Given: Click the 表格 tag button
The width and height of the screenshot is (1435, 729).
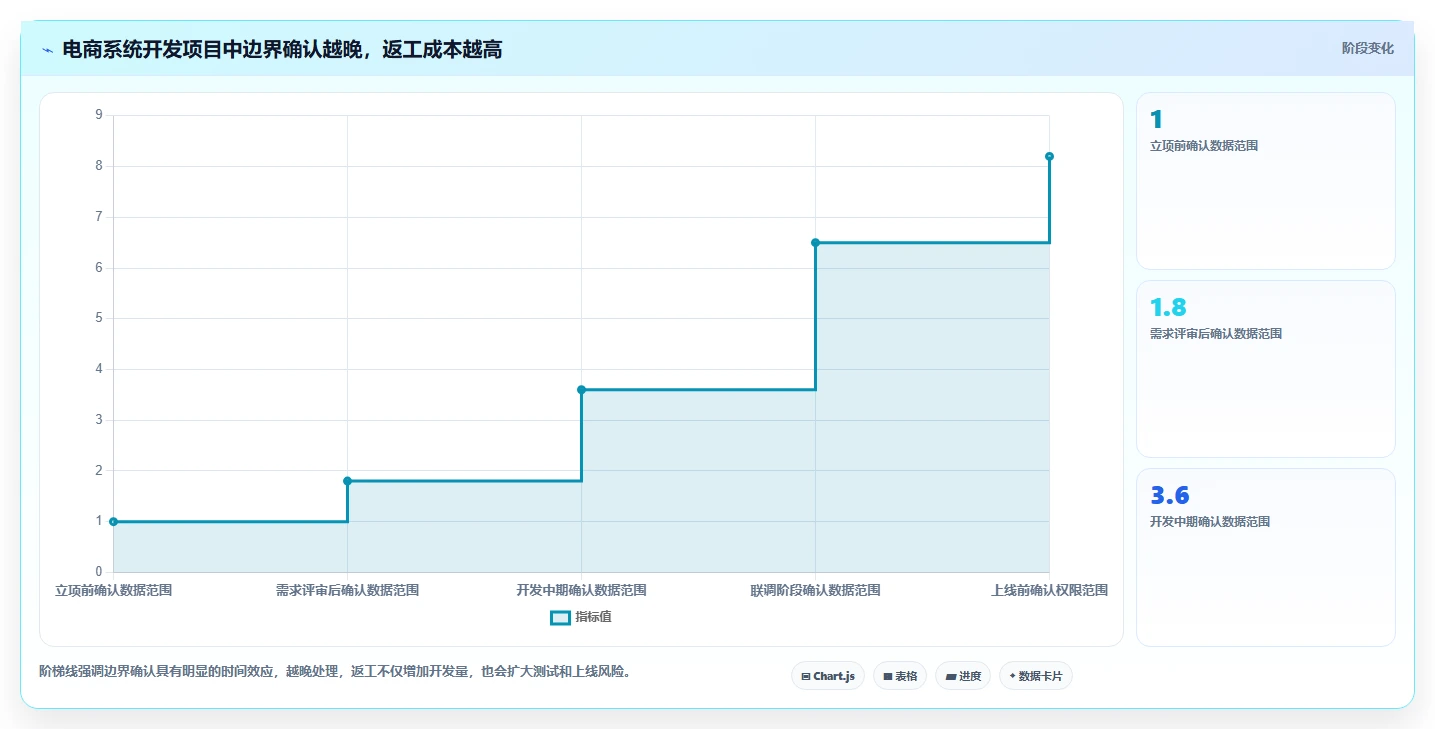Looking at the screenshot, I should pyautogui.click(x=900, y=676).
